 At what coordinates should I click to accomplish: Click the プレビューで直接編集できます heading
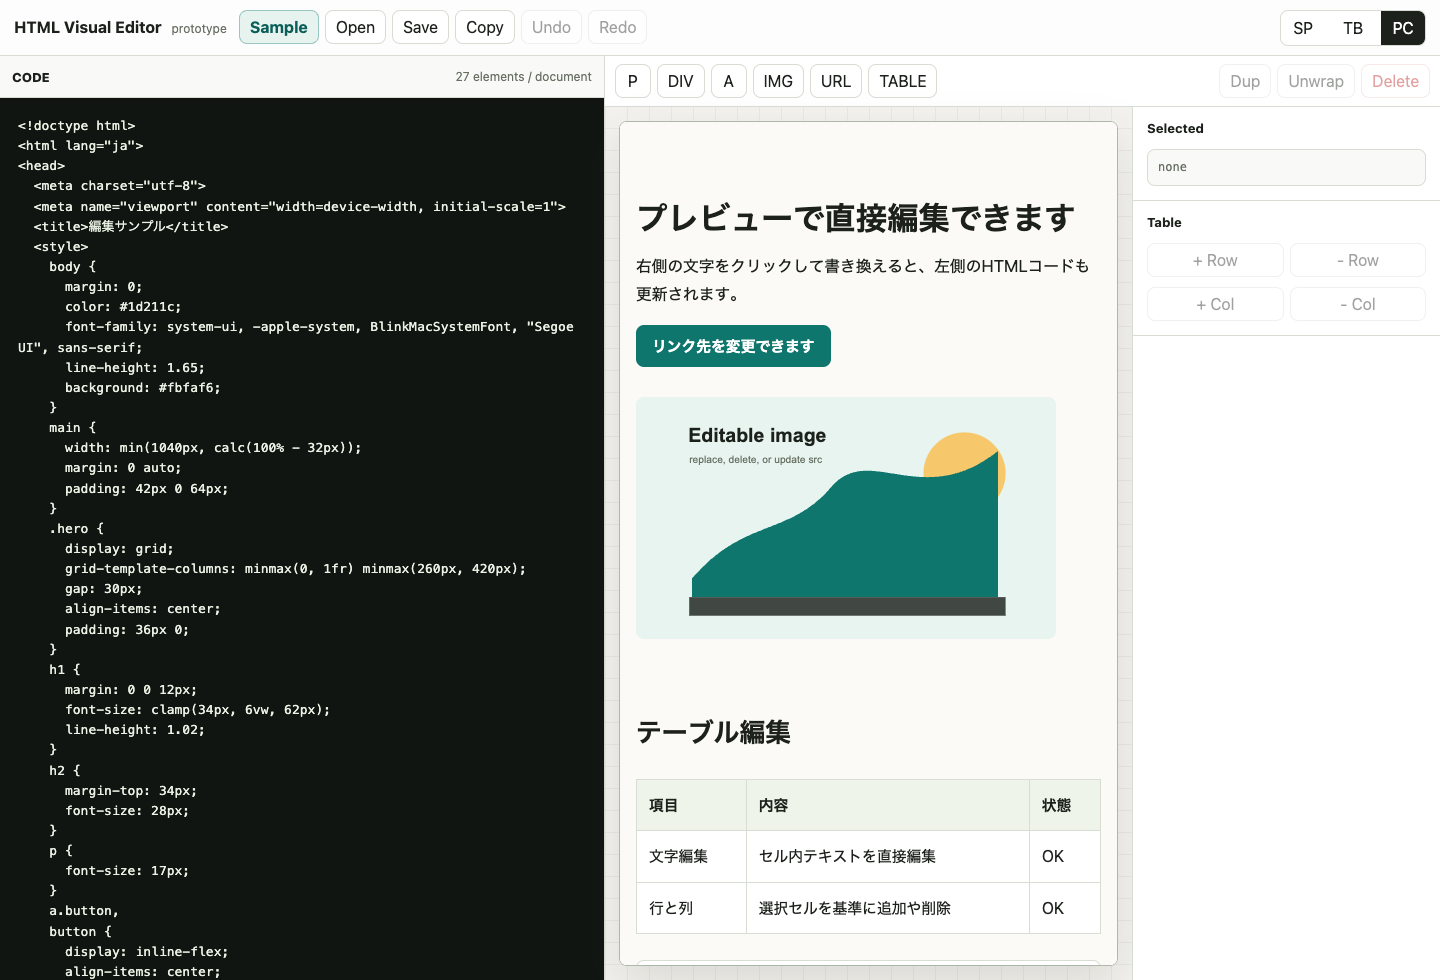[856, 217]
